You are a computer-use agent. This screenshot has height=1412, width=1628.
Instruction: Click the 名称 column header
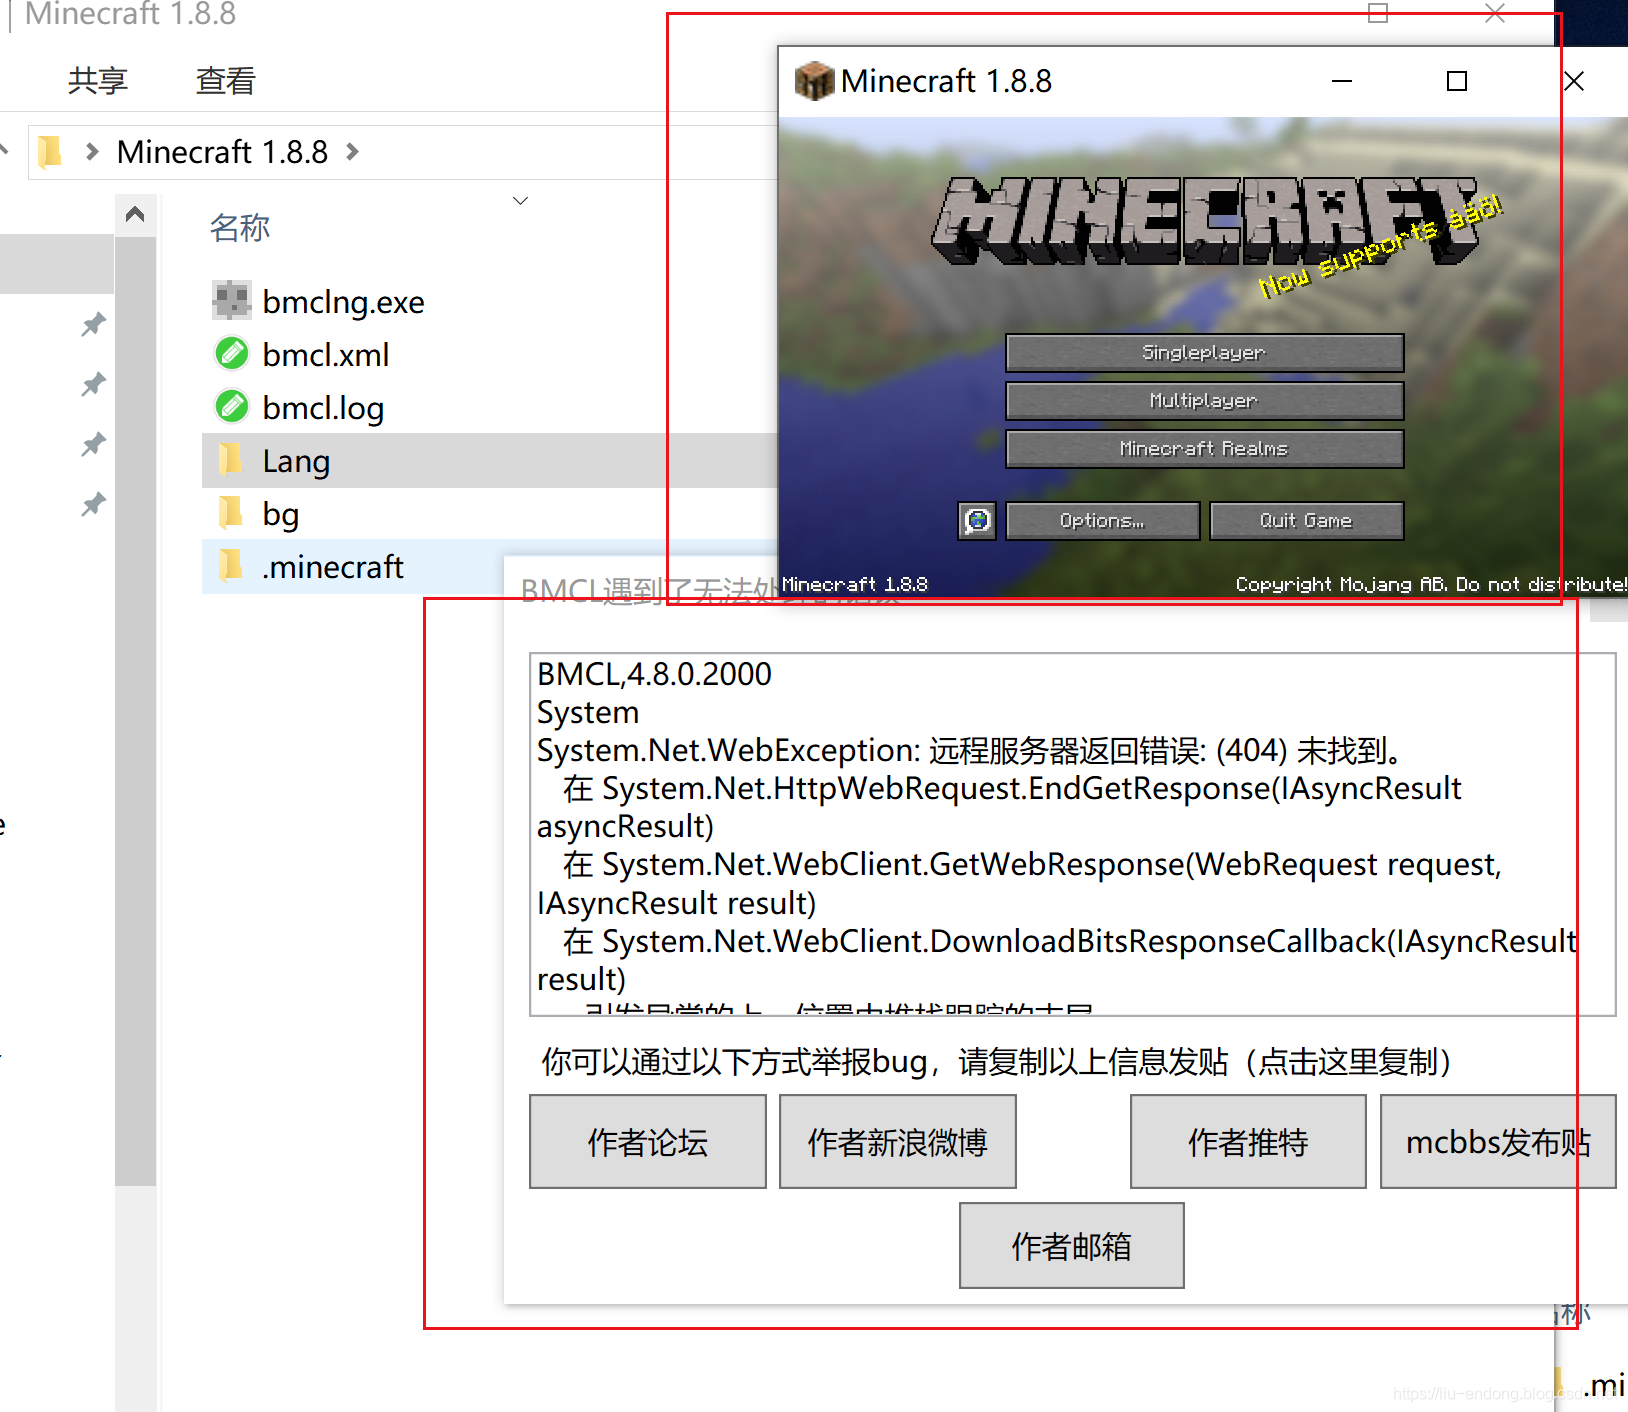click(240, 228)
